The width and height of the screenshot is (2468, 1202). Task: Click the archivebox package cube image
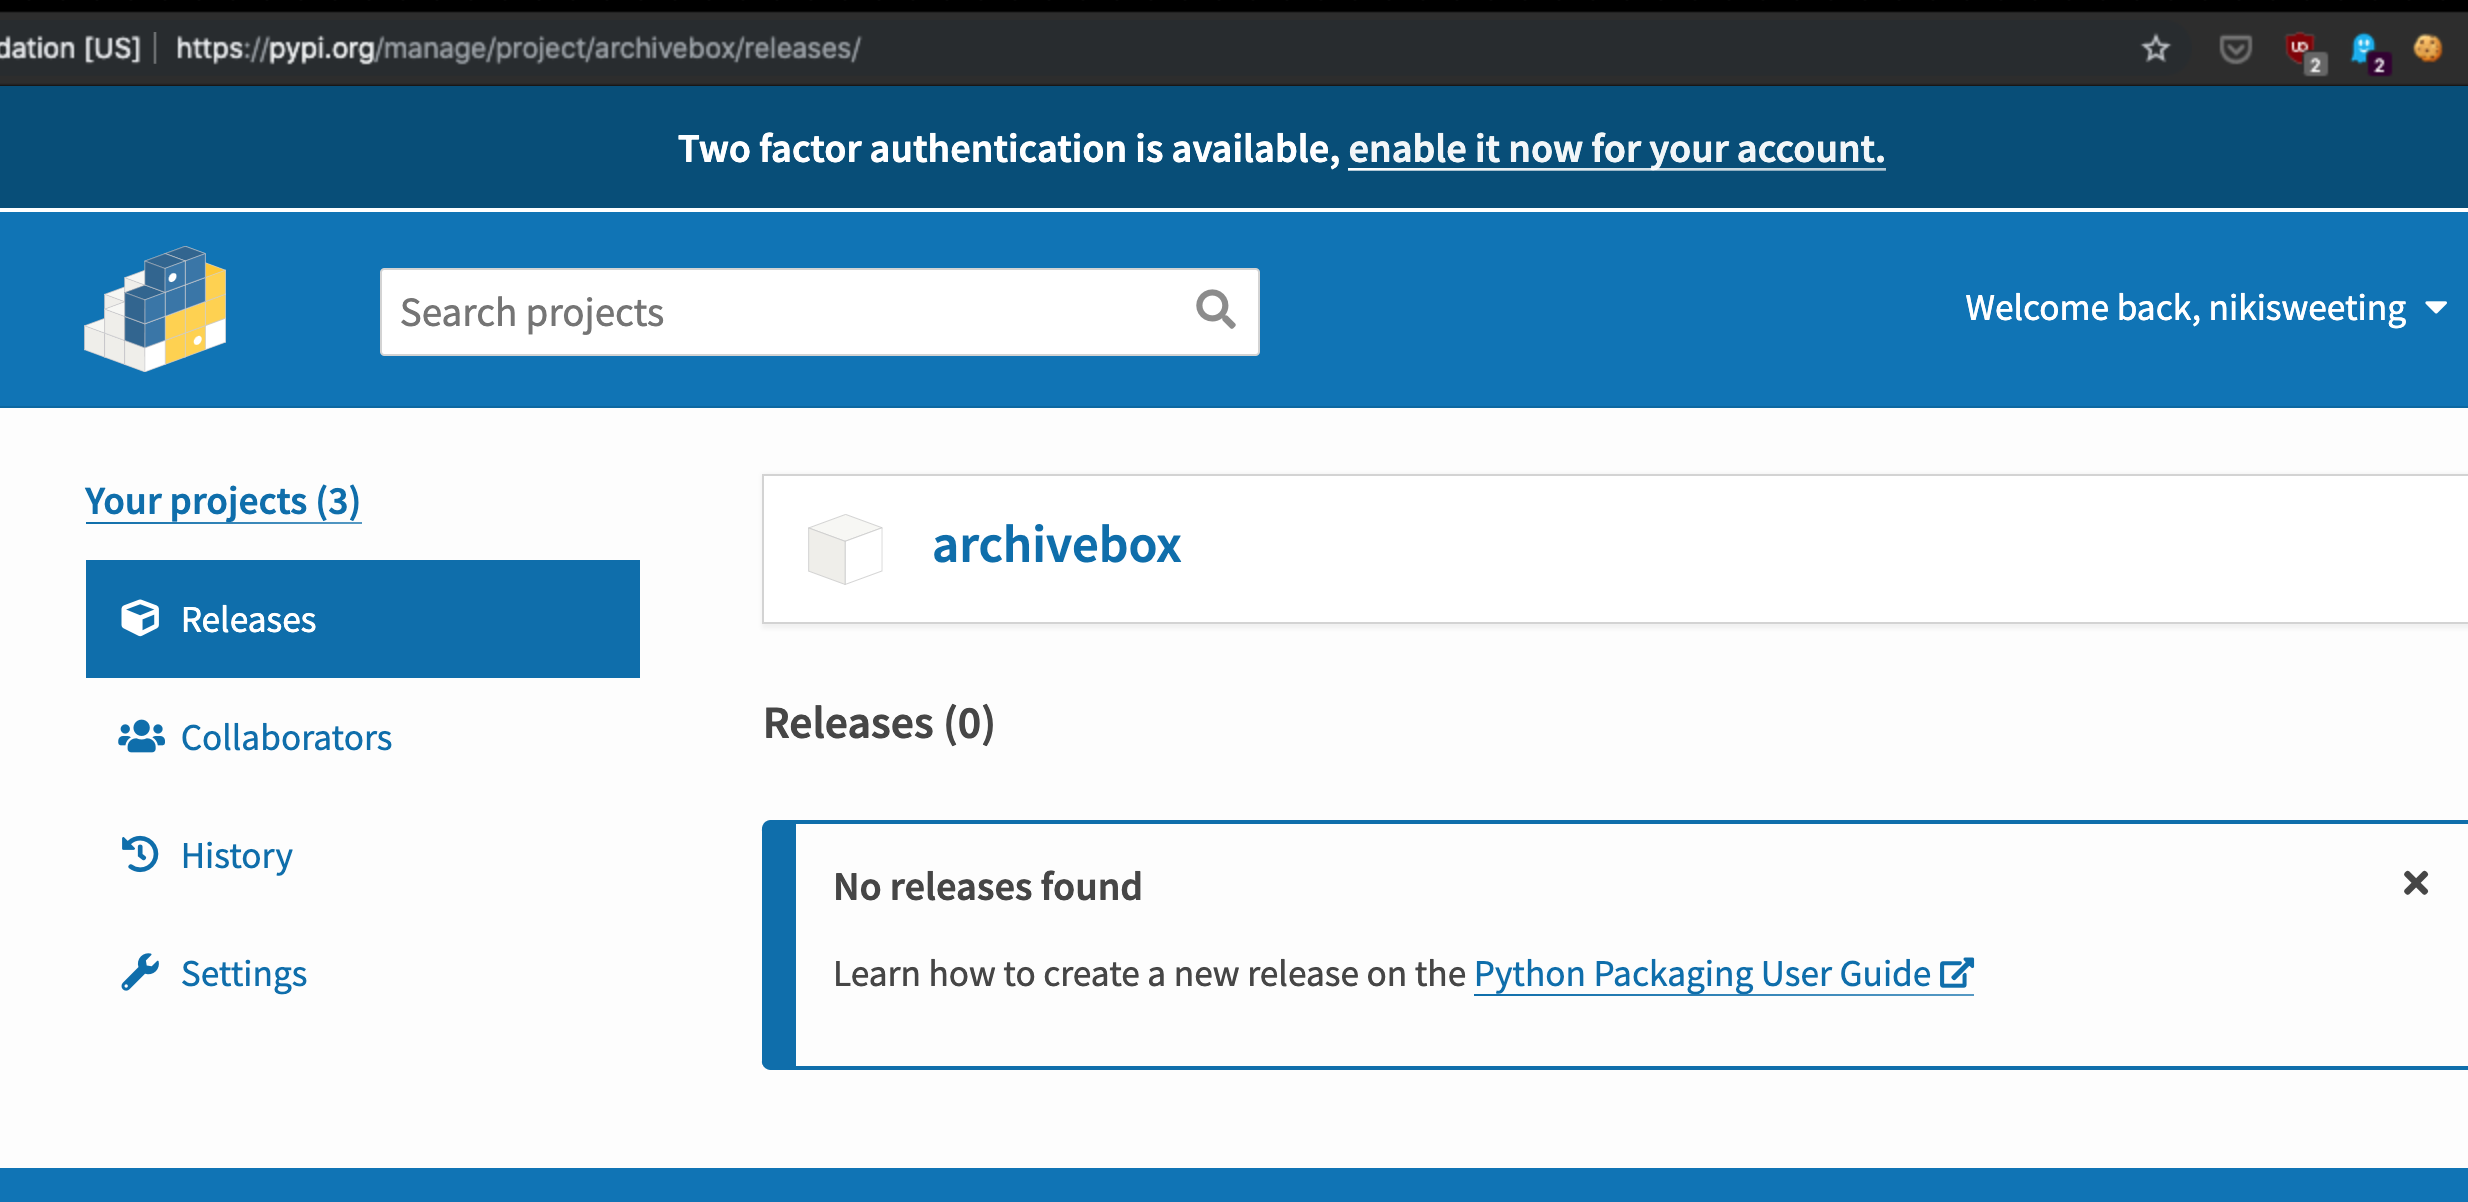[x=845, y=549]
